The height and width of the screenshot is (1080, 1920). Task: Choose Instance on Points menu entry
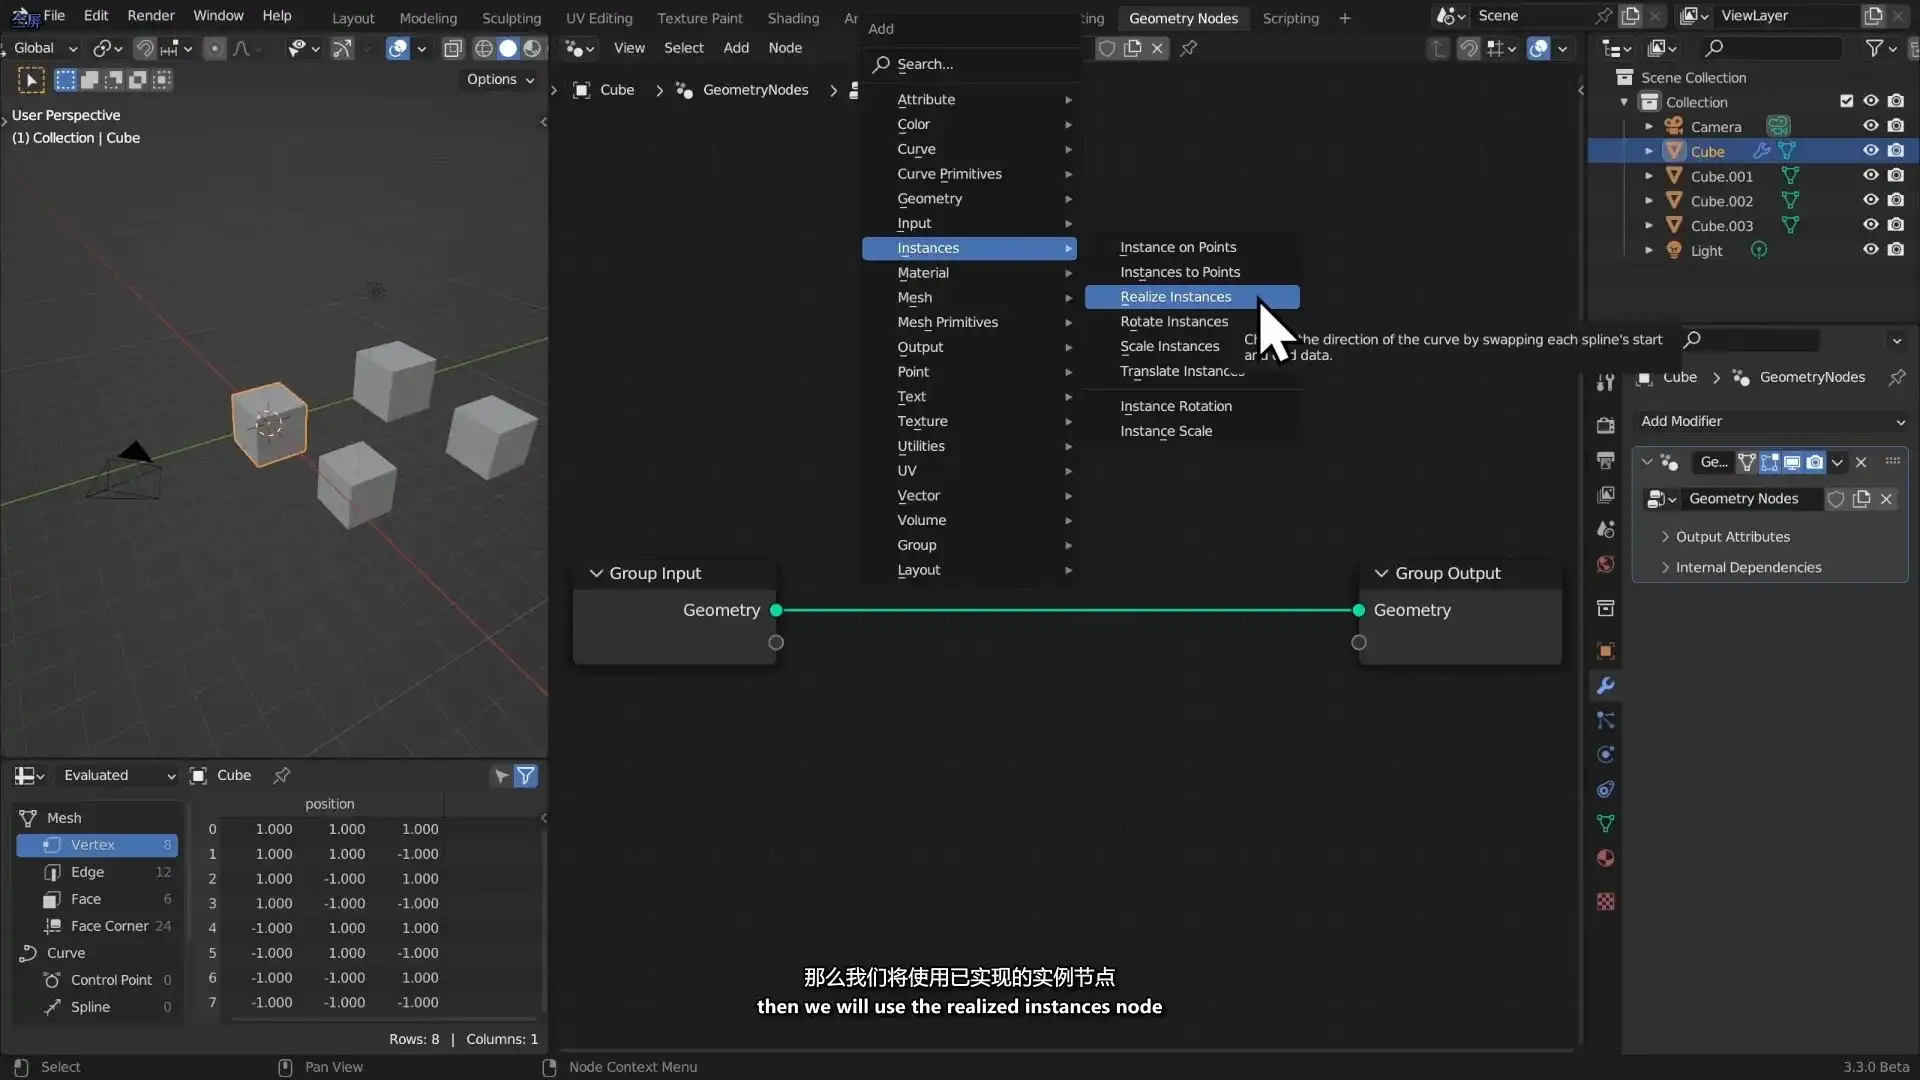(1191, 247)
